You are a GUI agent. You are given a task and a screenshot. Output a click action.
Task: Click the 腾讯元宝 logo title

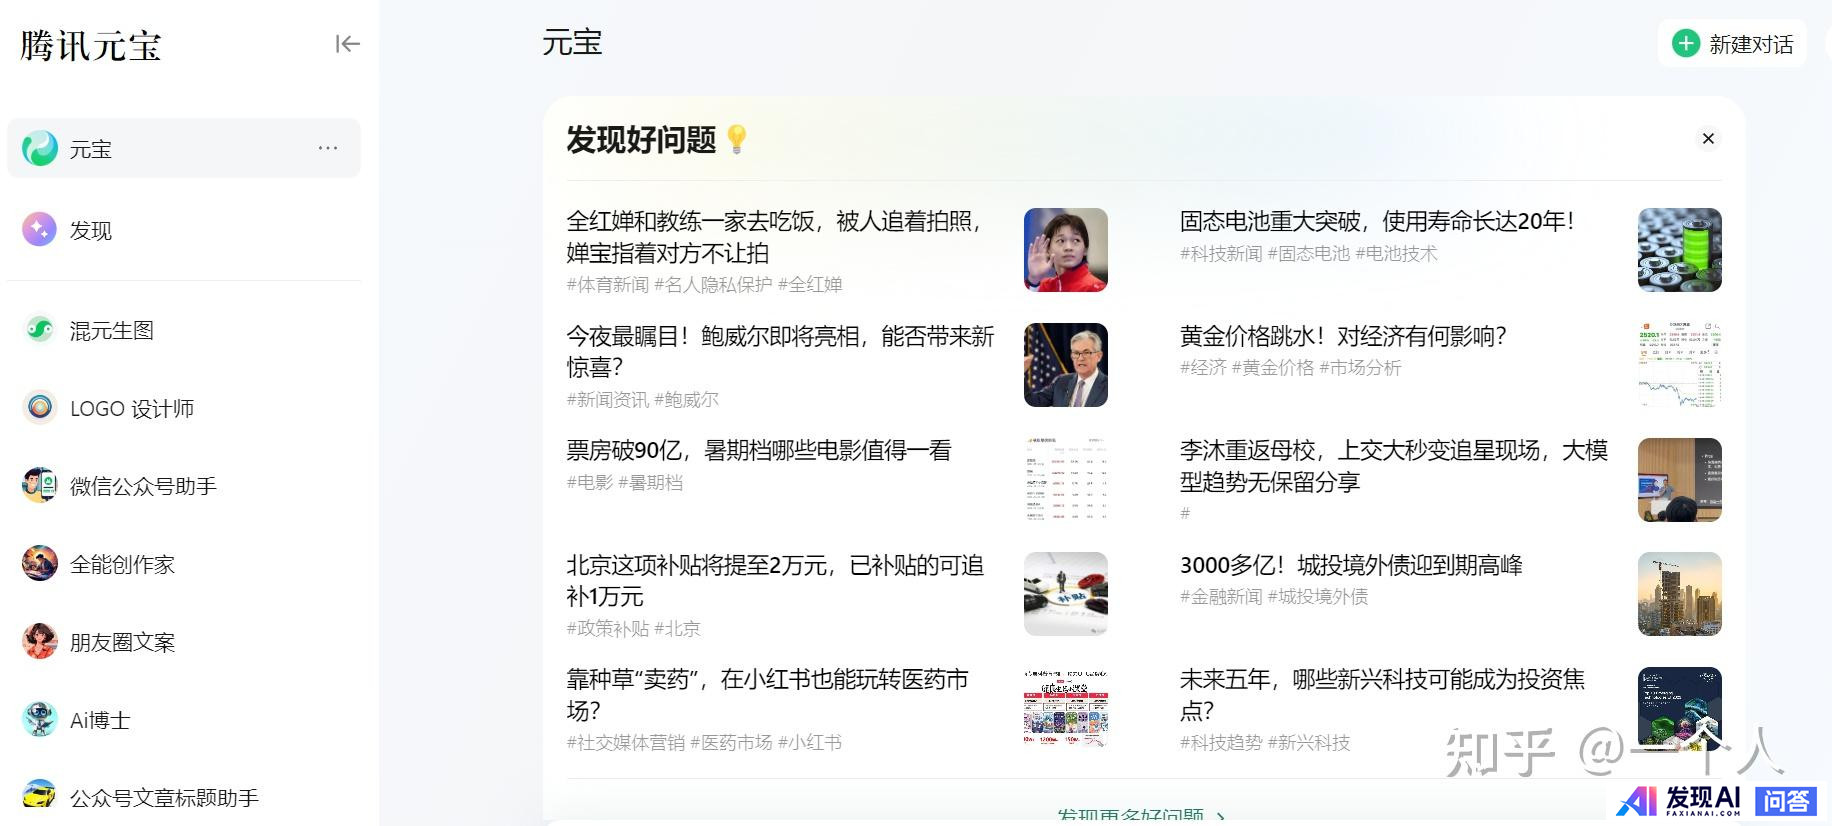click(x=91, y=46)
